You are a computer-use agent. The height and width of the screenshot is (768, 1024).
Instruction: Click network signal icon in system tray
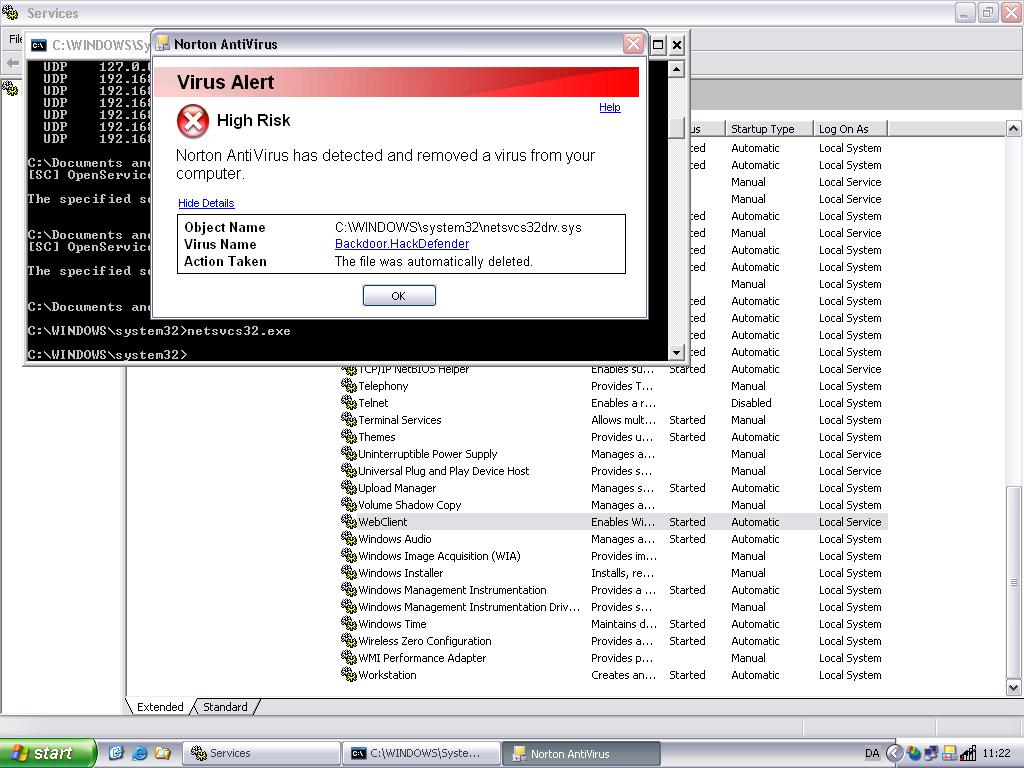click(x=968, y=753)
